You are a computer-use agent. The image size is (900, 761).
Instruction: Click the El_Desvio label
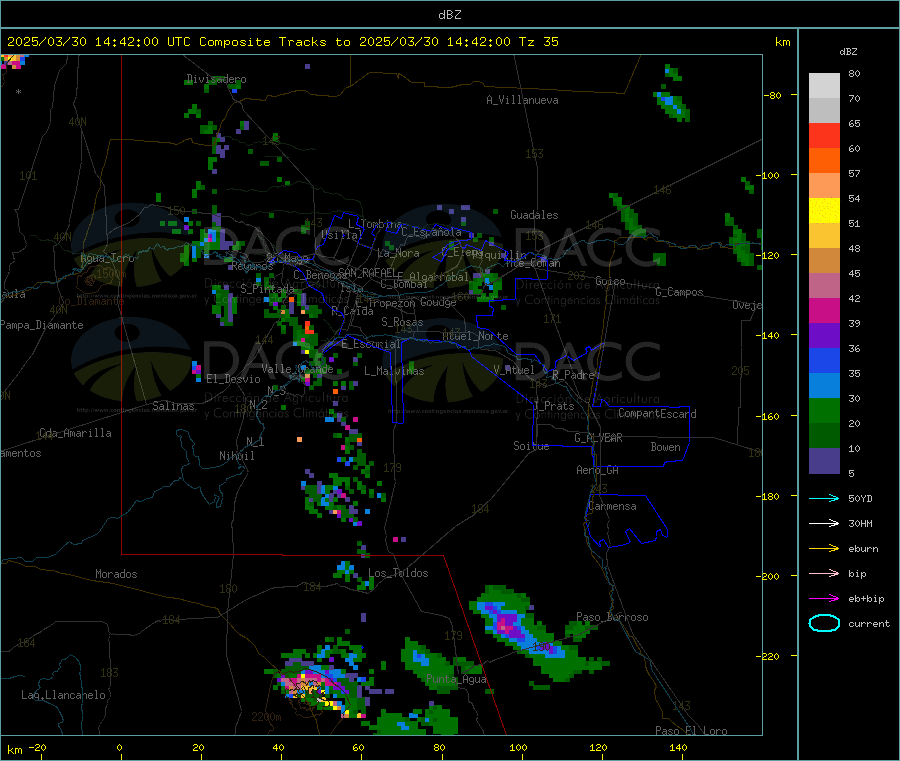(x=233, y=379)
